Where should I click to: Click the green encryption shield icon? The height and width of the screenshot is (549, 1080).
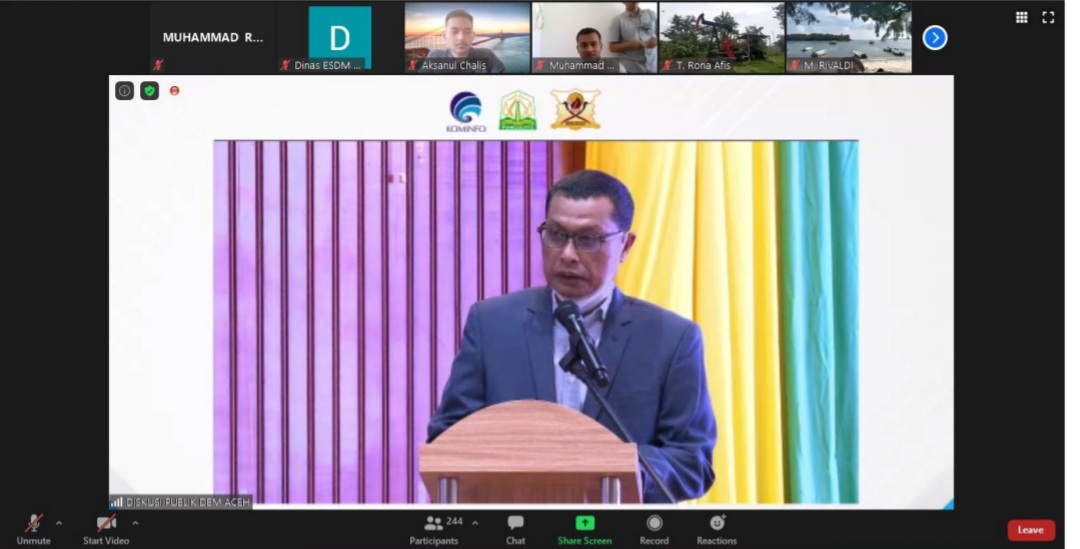point(149,91)
